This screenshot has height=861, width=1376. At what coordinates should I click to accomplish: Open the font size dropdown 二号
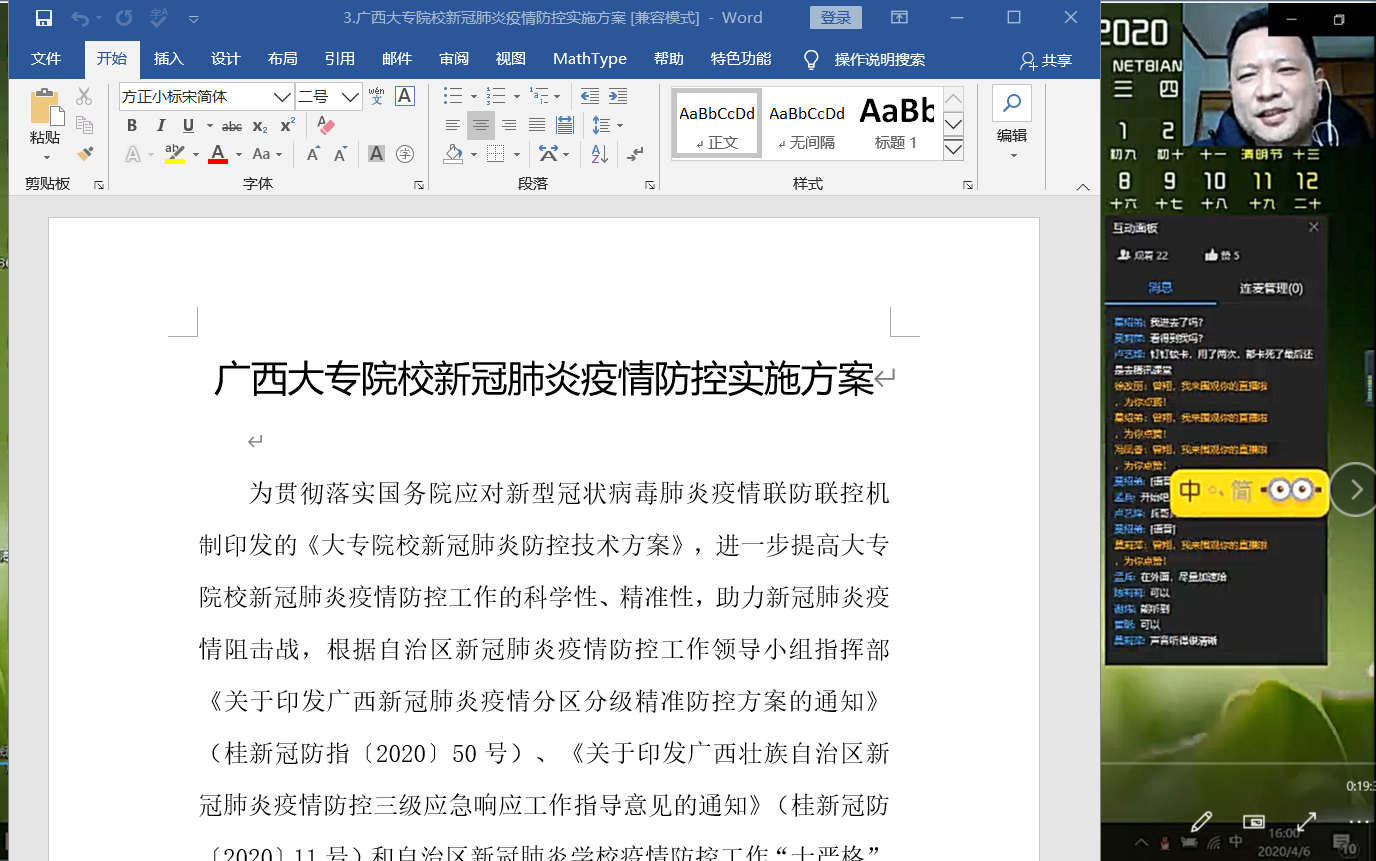tap(350, 97)
